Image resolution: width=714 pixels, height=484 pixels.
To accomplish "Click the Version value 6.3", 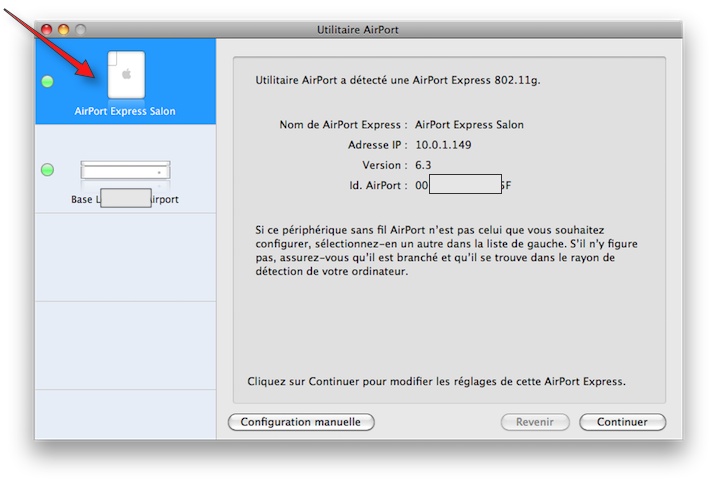I will coord(423,165).
